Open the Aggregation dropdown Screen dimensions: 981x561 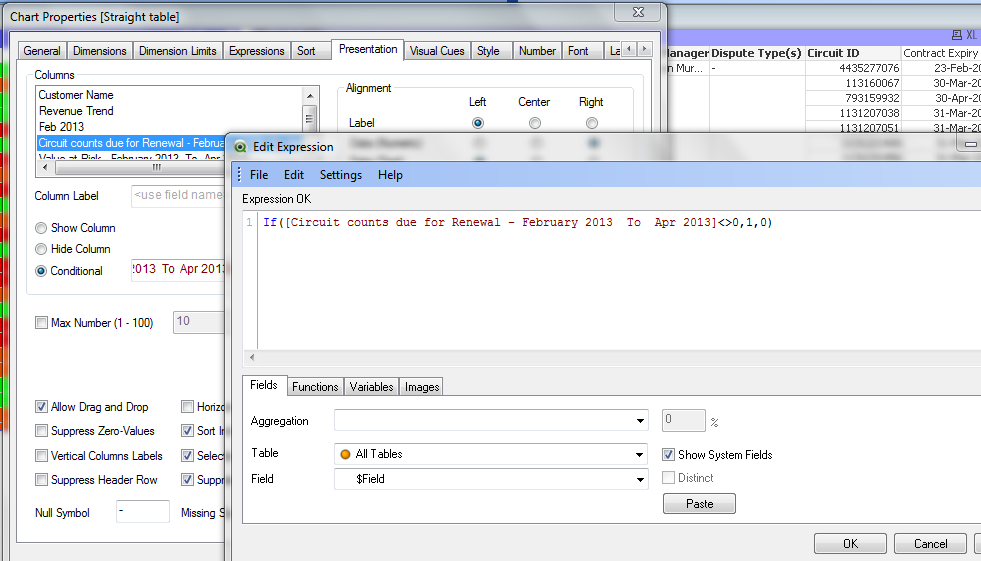[491, 421]
